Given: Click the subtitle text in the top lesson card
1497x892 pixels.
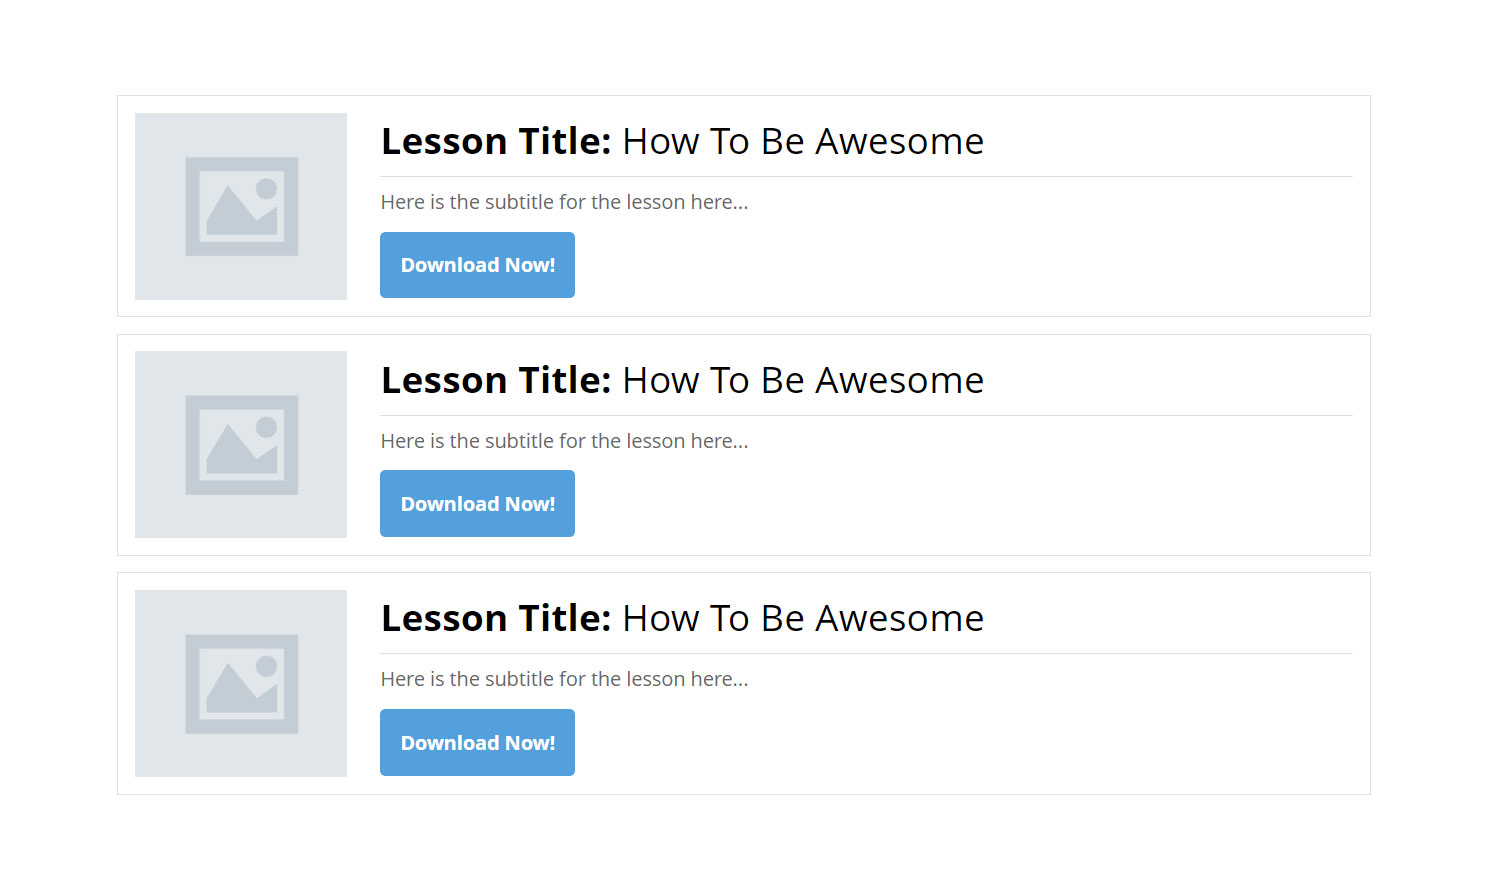Looking at the screenshot, I should tap(564, 202).
